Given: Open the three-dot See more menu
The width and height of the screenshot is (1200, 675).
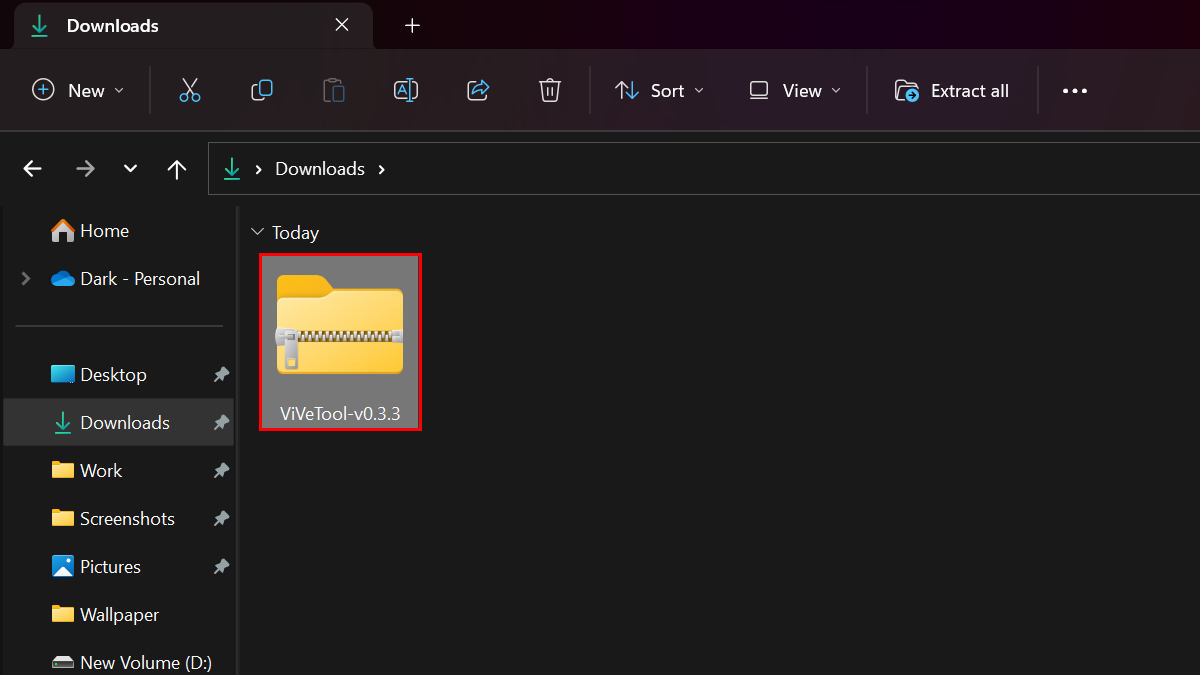Looking at the screenshot, I should (x=1074, y=91).
